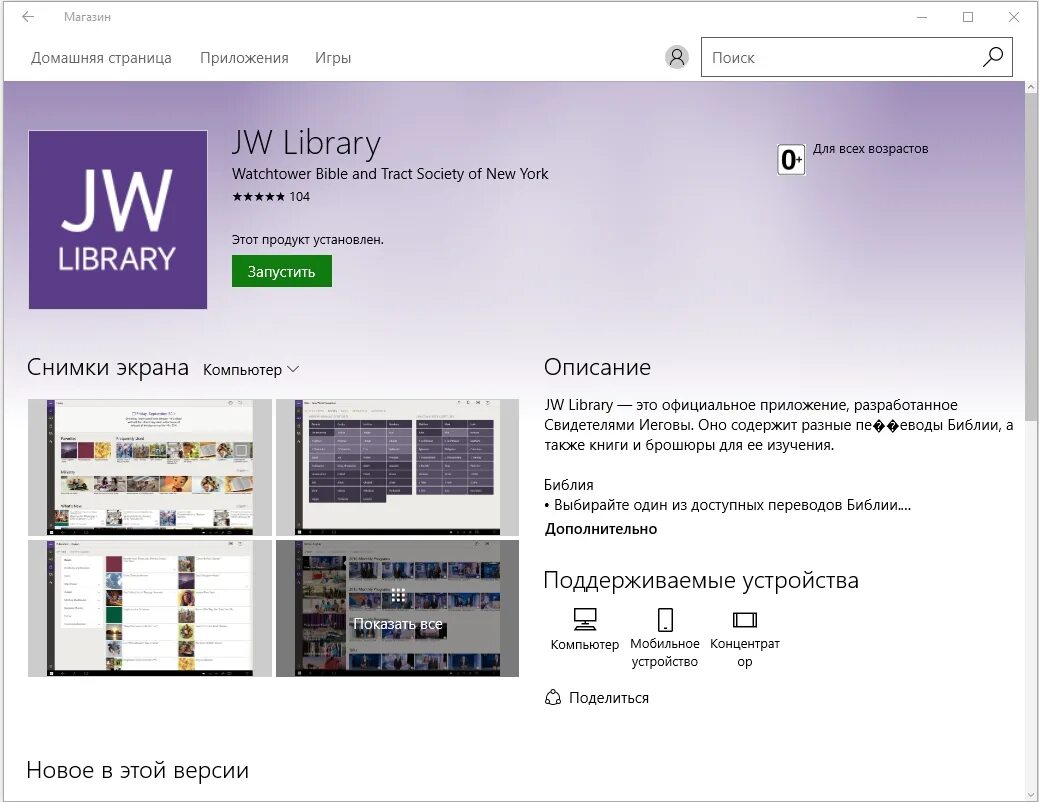Click the search magnifier icon

click(x=992, y=57)
